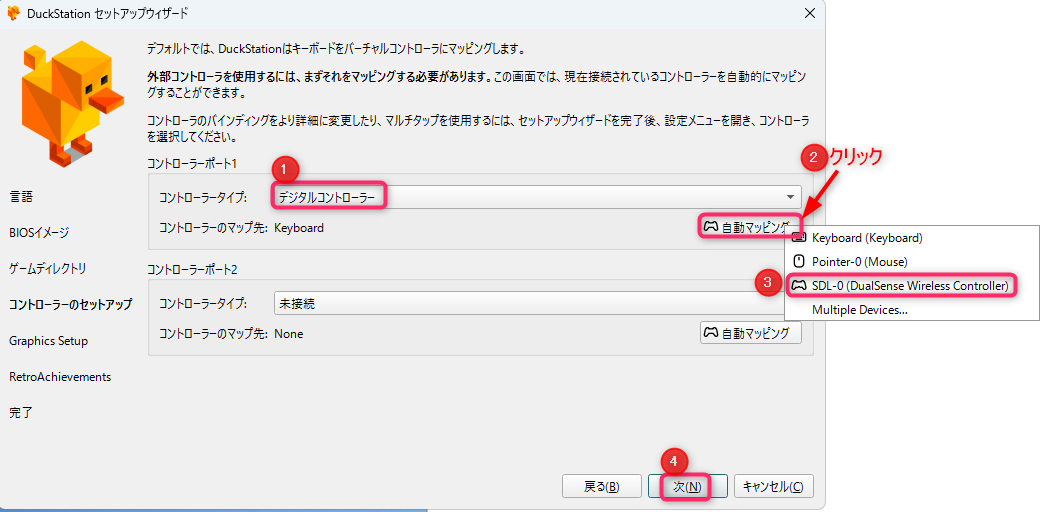Click the DuckStation title bar icon
The height and width of the screenshot is (512, 1043).
[x=14, y=14]
